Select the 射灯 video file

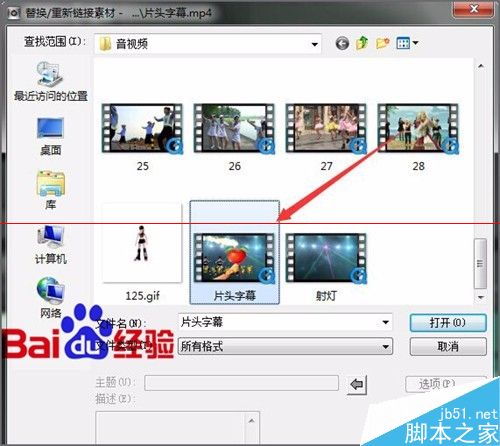326,267
